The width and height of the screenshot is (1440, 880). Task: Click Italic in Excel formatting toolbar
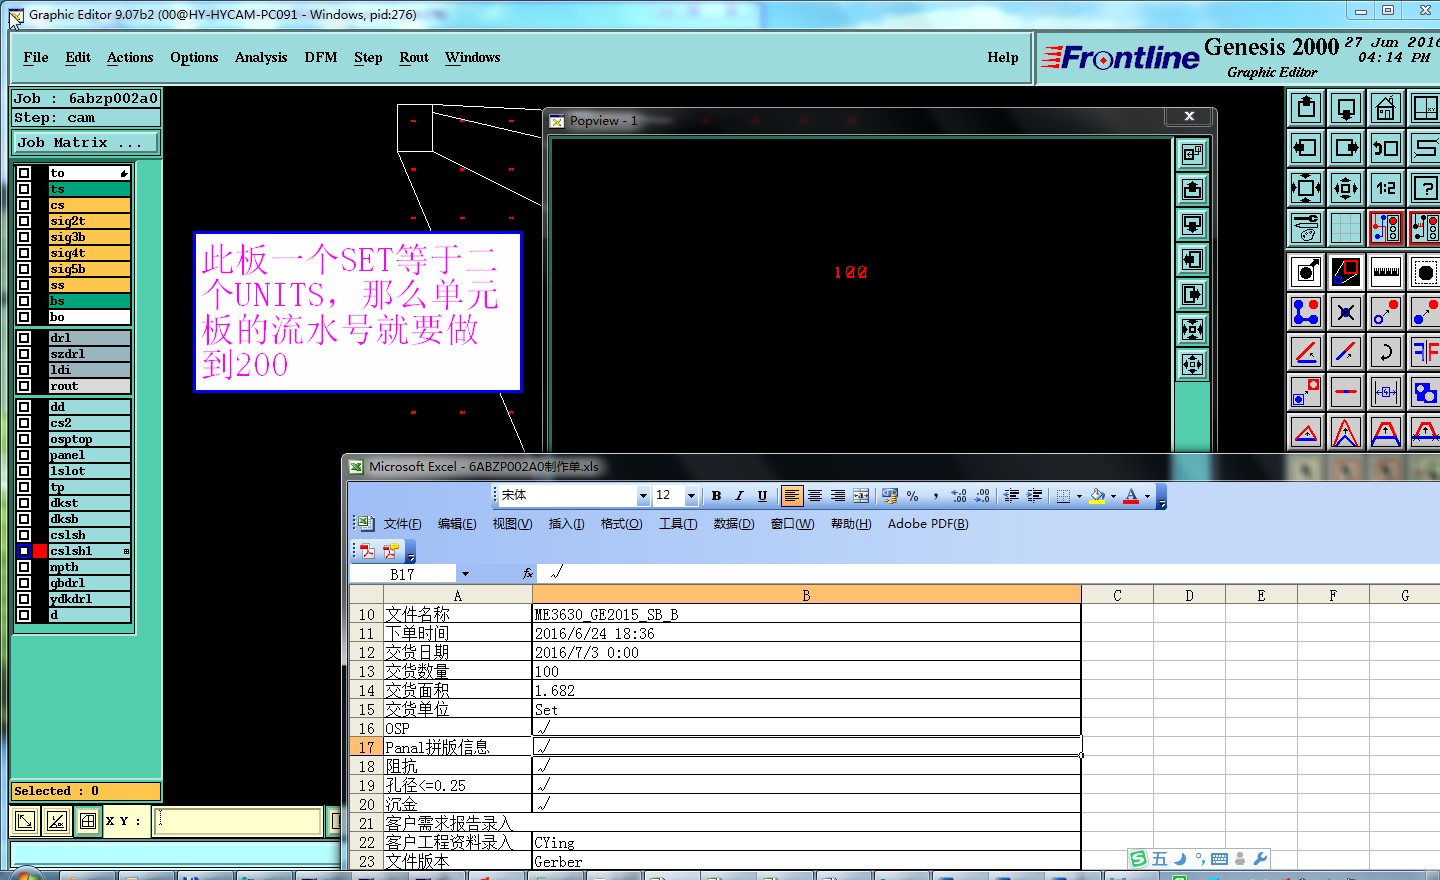click(739, 496)
